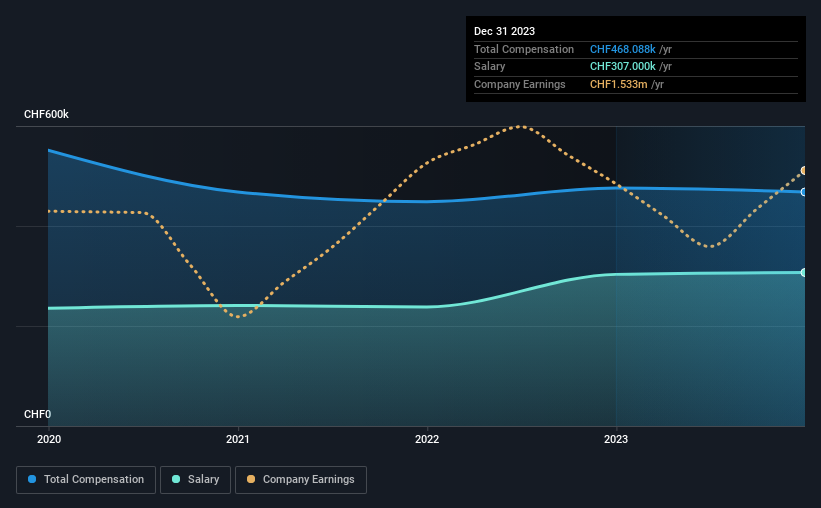Select the 2023 x-axis label
The width and height of the screenshot is (821, 508).
pos(616,439)
